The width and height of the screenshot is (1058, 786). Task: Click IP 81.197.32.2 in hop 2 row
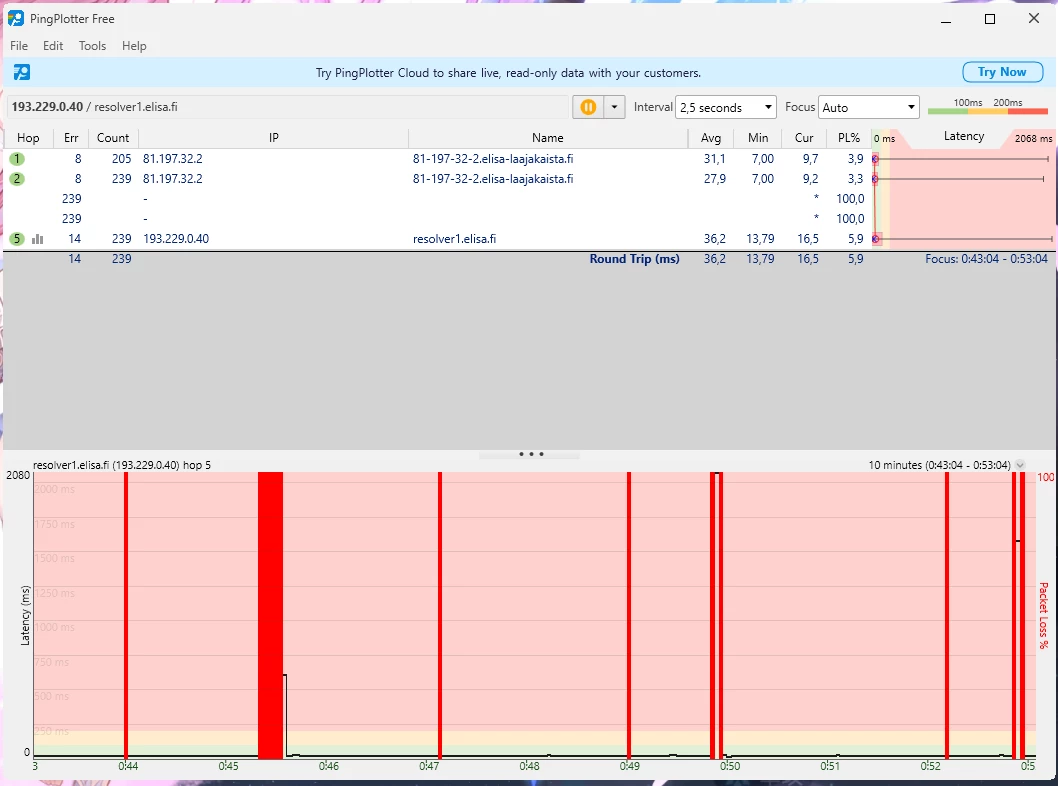click(173, 179)
